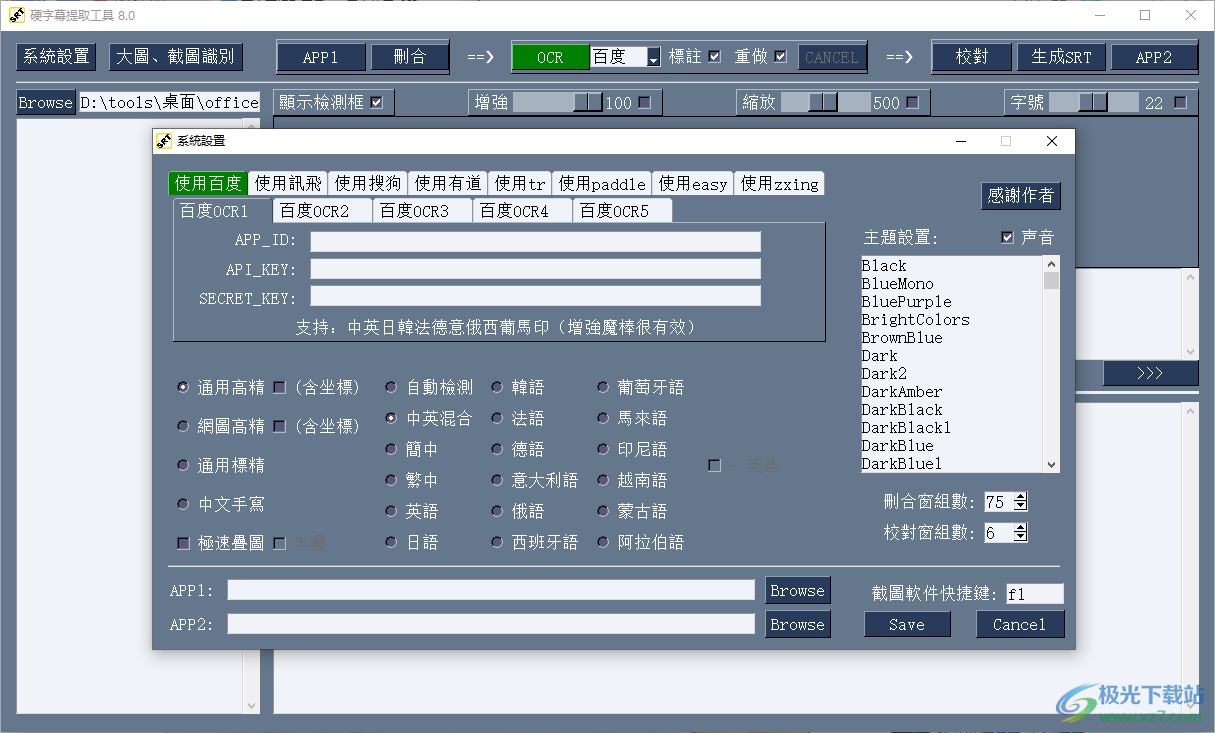
Task: Click Browse button for APP1 path
Action: point(797,590)
